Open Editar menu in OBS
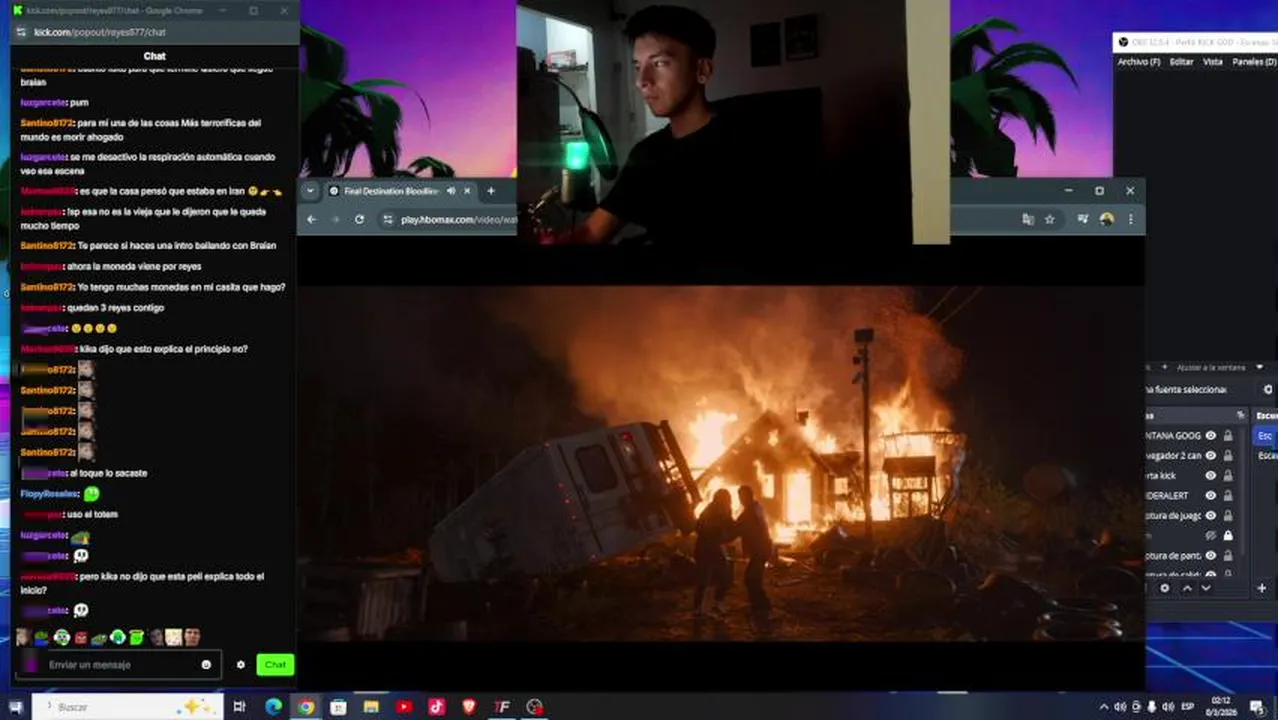Screen dimensions: 1278x720 (1181, 62)
